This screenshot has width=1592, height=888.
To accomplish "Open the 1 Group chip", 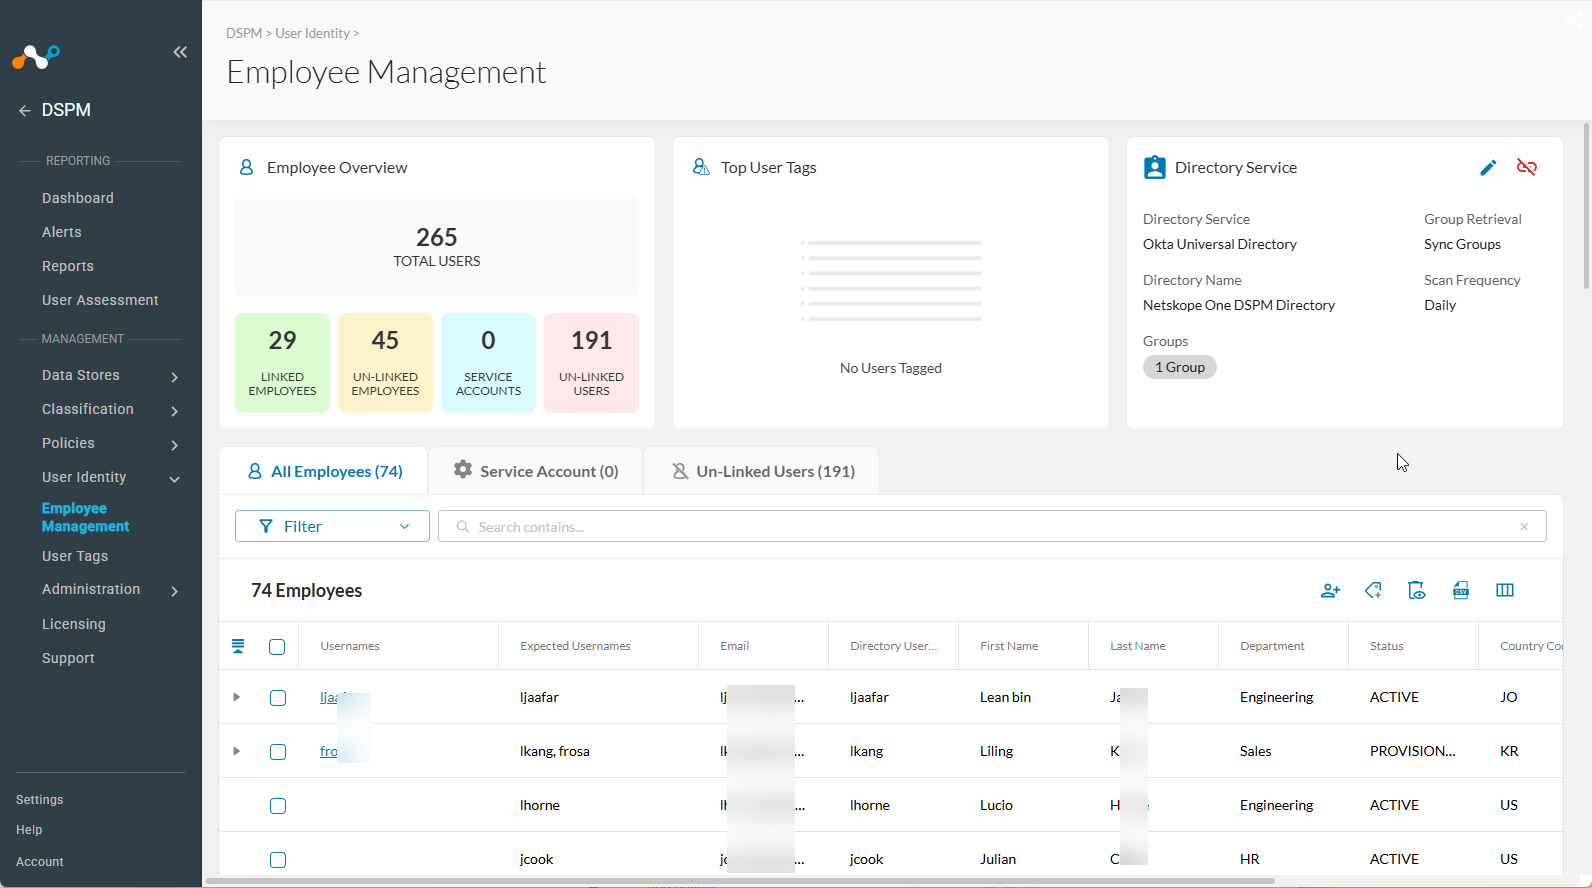I will pyautogui.click(x=1180, y=367).
